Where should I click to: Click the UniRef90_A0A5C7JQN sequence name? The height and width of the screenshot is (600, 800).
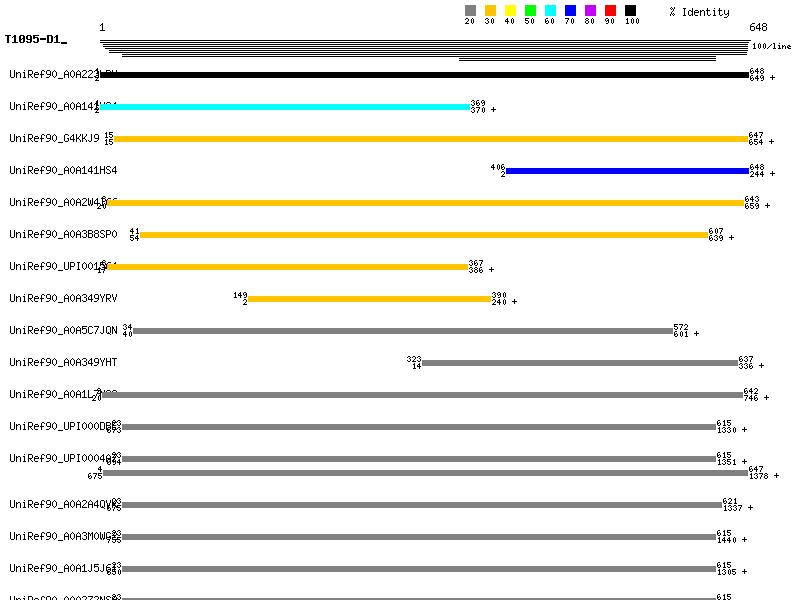pos(63,330)
